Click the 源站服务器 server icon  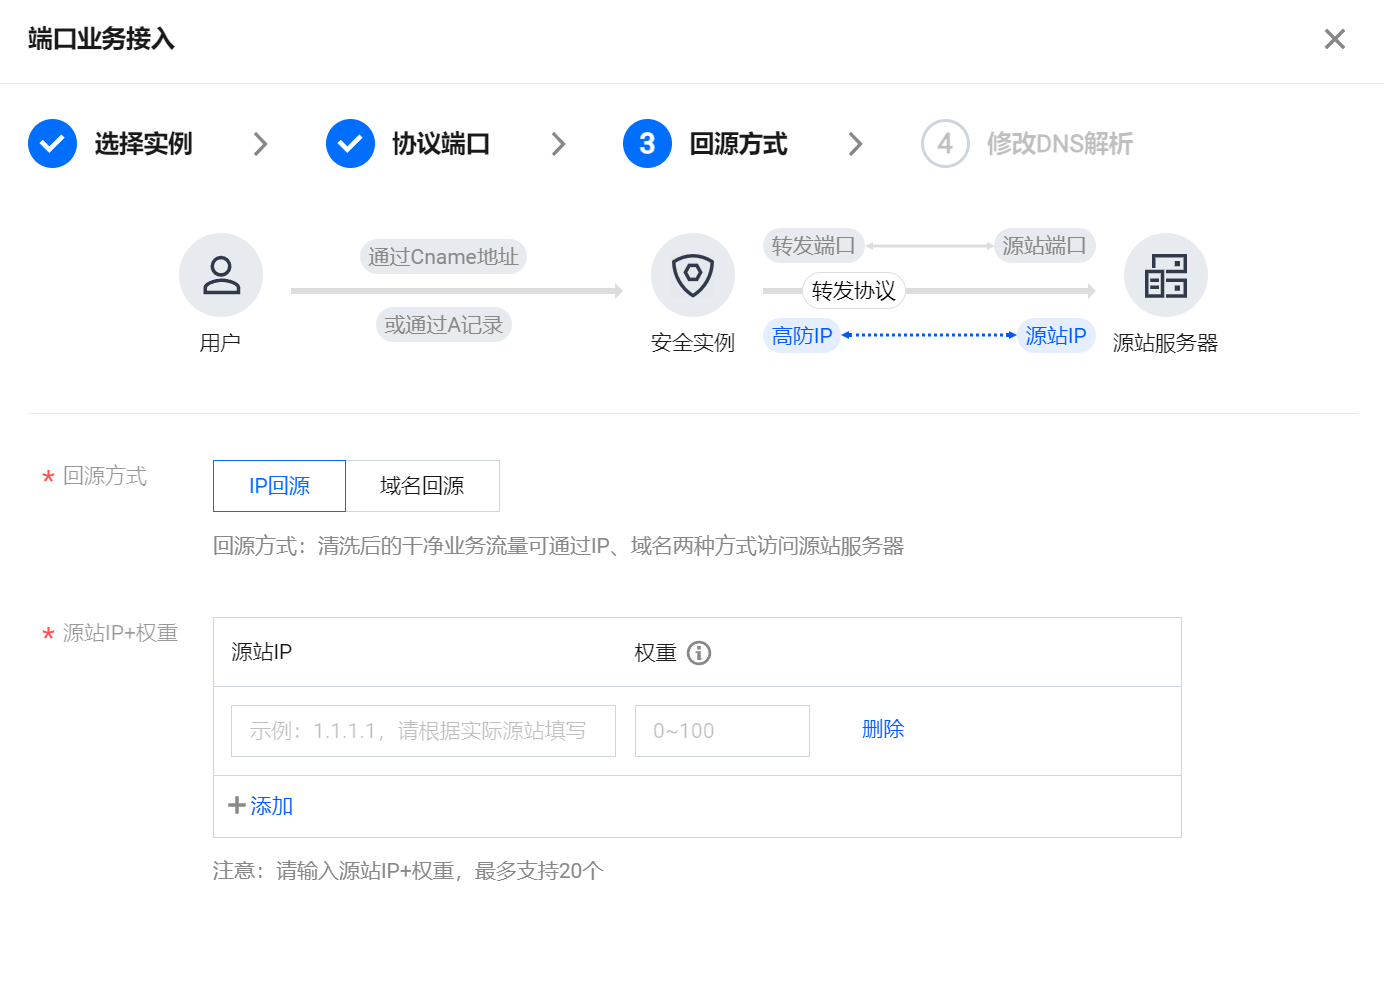pos(1166,275)
